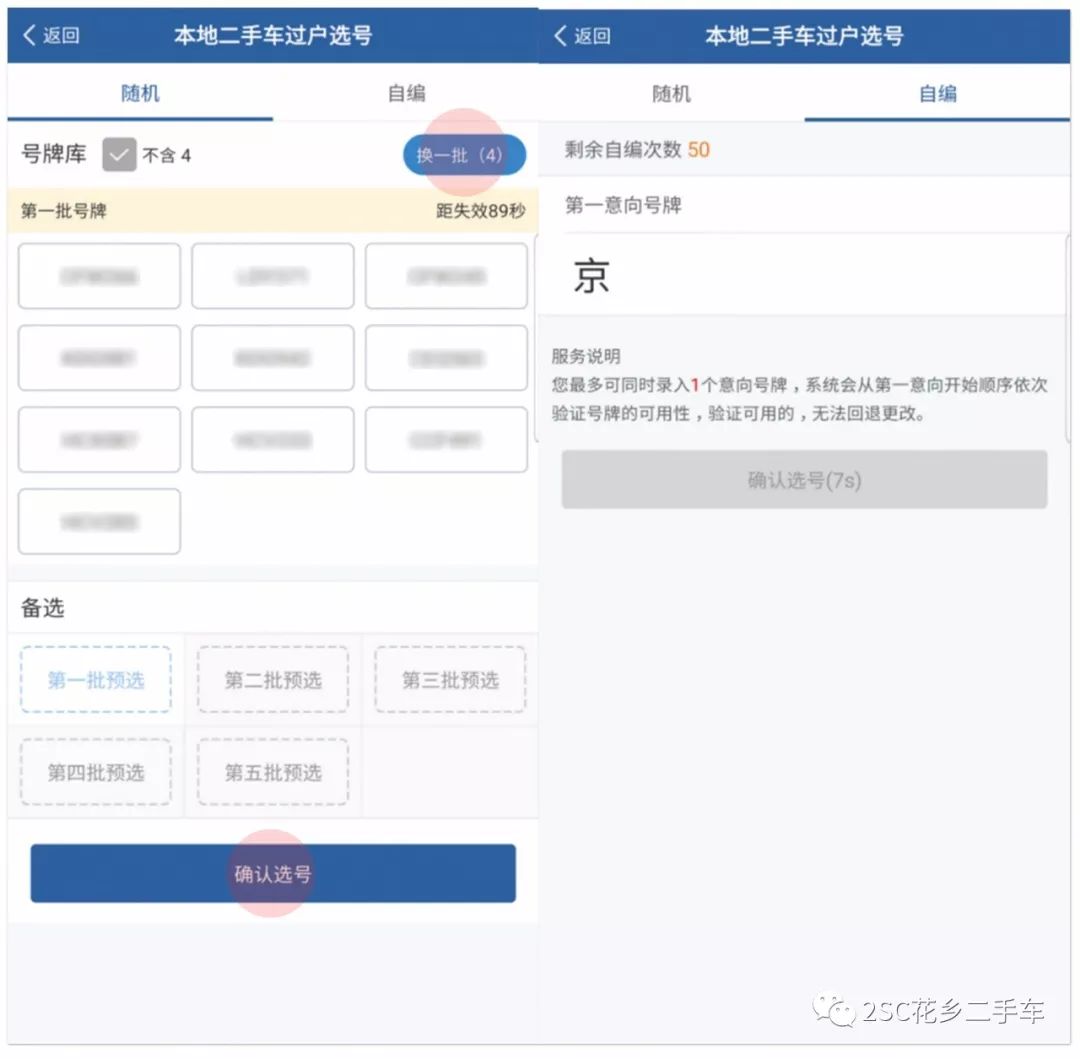Select plate in third row, third column
This screenshot has width=1080, height=1059.
pyautogui.click(x=446, y=439)
